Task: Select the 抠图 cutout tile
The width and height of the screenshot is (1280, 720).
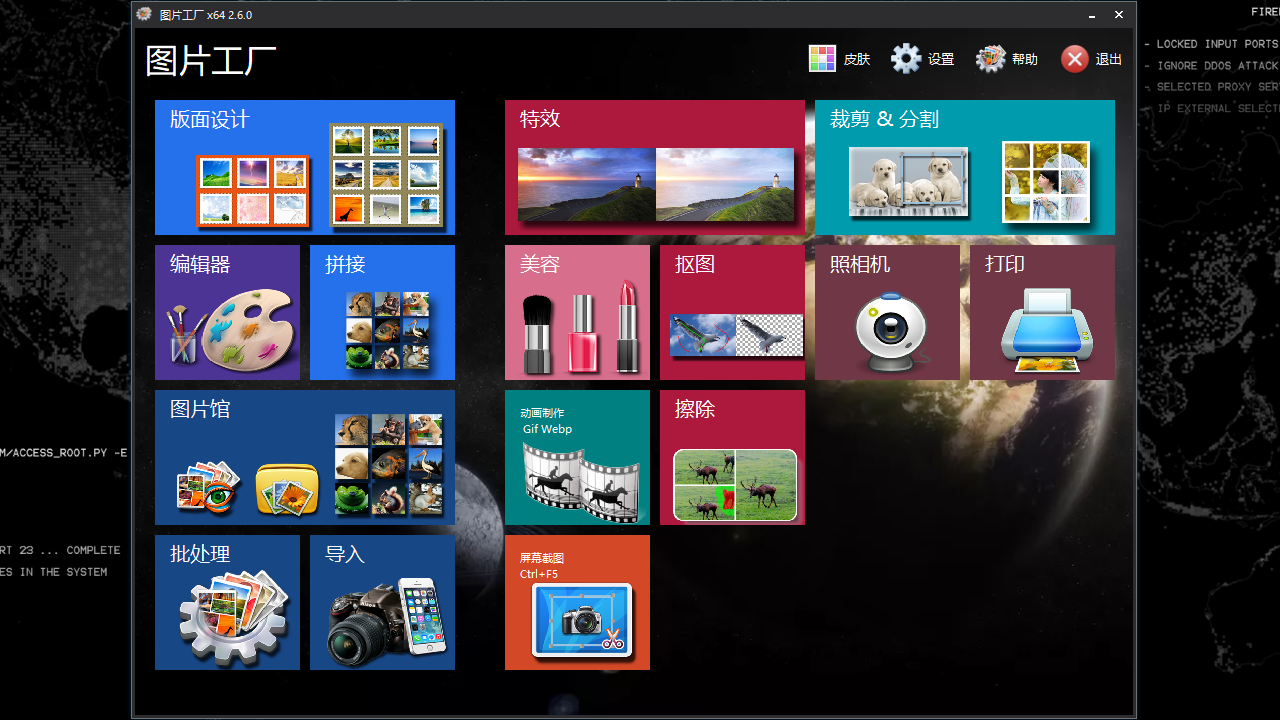Action: pos(732,312)
